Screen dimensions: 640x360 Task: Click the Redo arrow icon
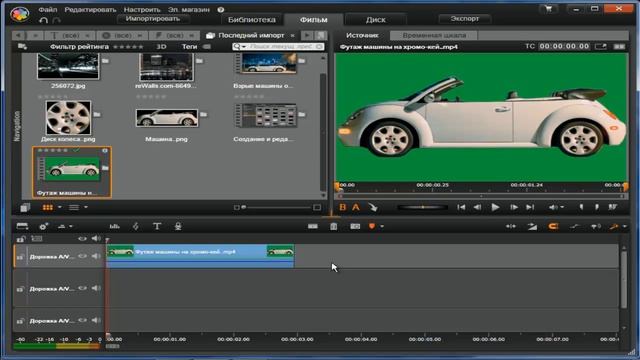click(57, 20)
